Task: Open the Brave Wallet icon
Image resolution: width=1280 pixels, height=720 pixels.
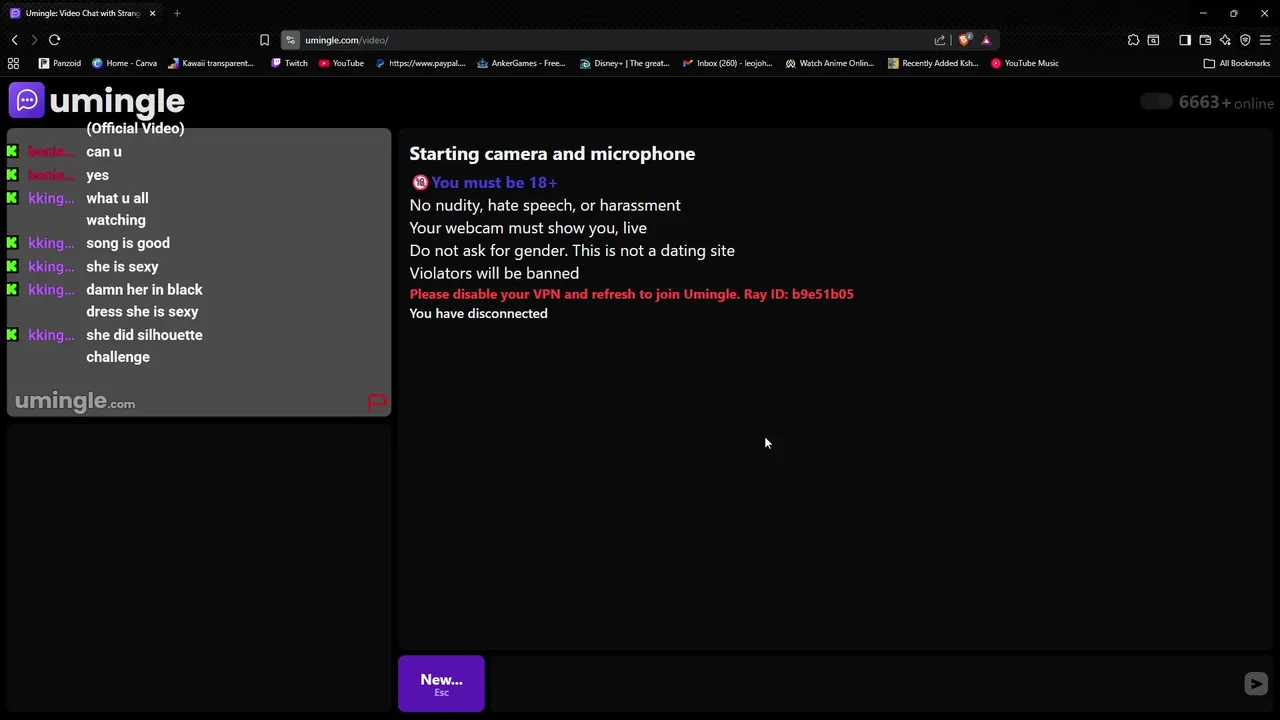Action: [1205, 40]
